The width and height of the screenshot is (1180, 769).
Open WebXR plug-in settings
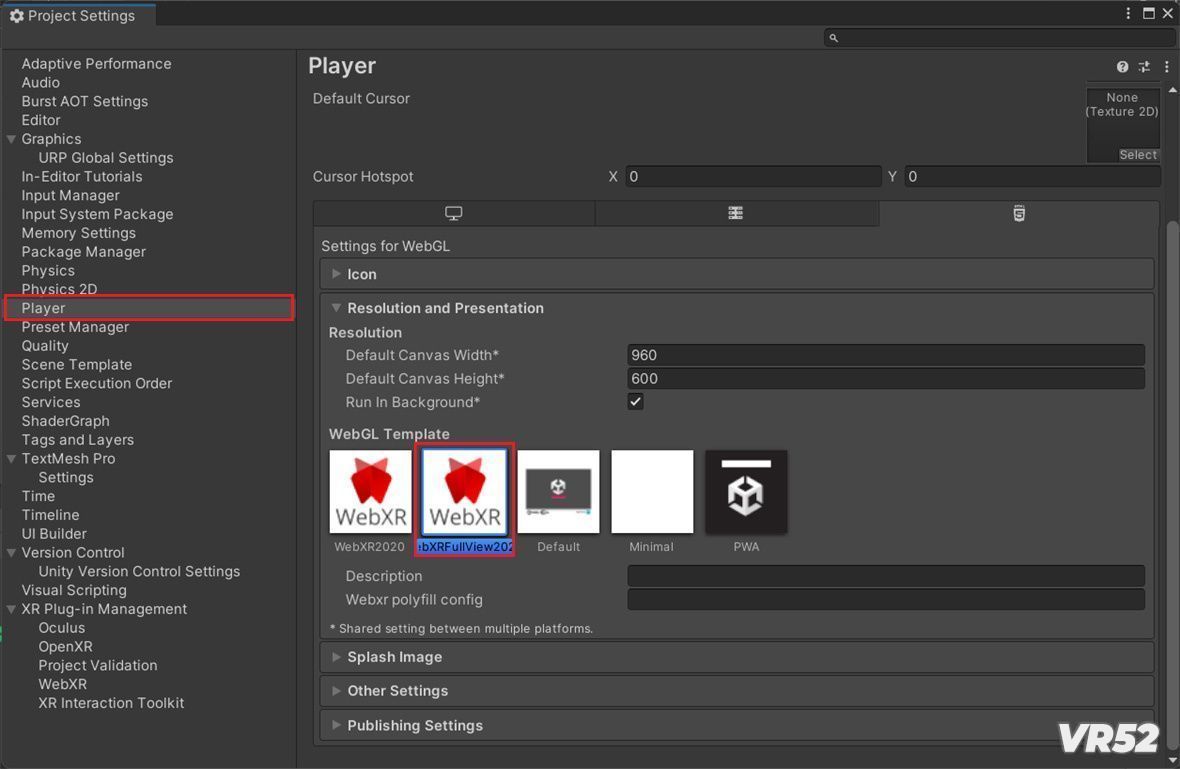click(x=62, y=685)
